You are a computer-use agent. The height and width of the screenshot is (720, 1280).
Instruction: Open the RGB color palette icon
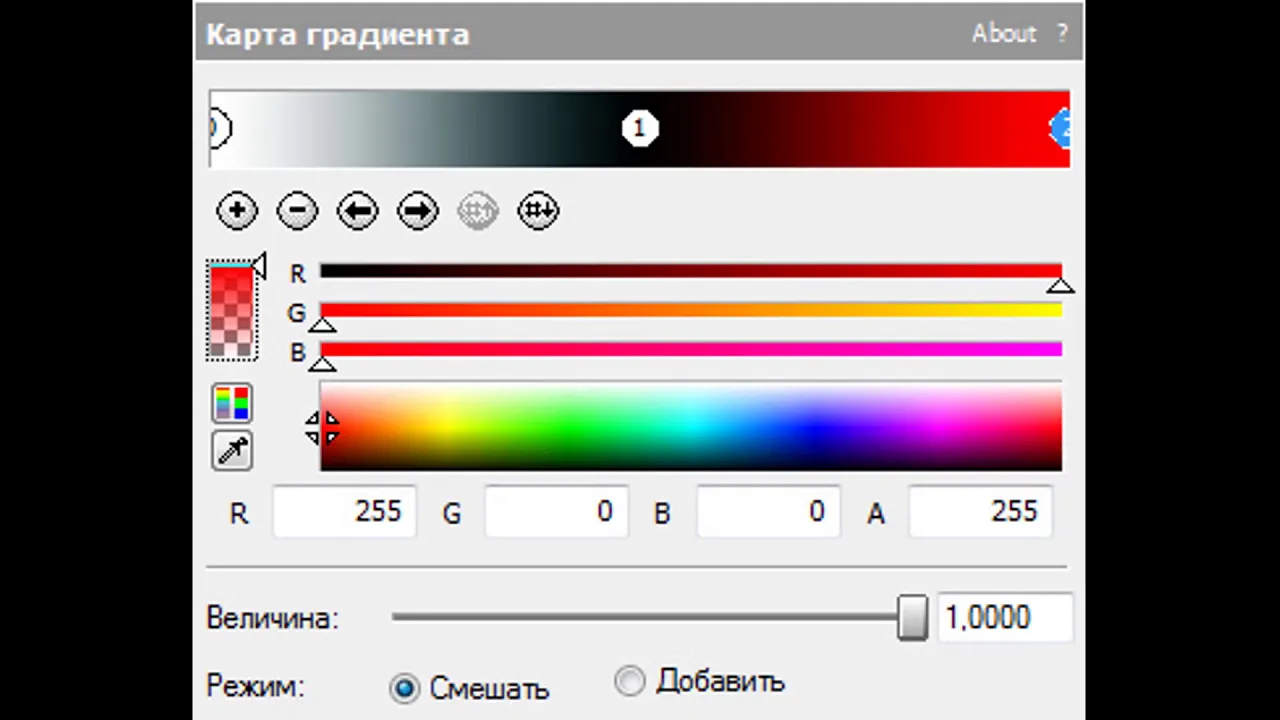point(232,403)
